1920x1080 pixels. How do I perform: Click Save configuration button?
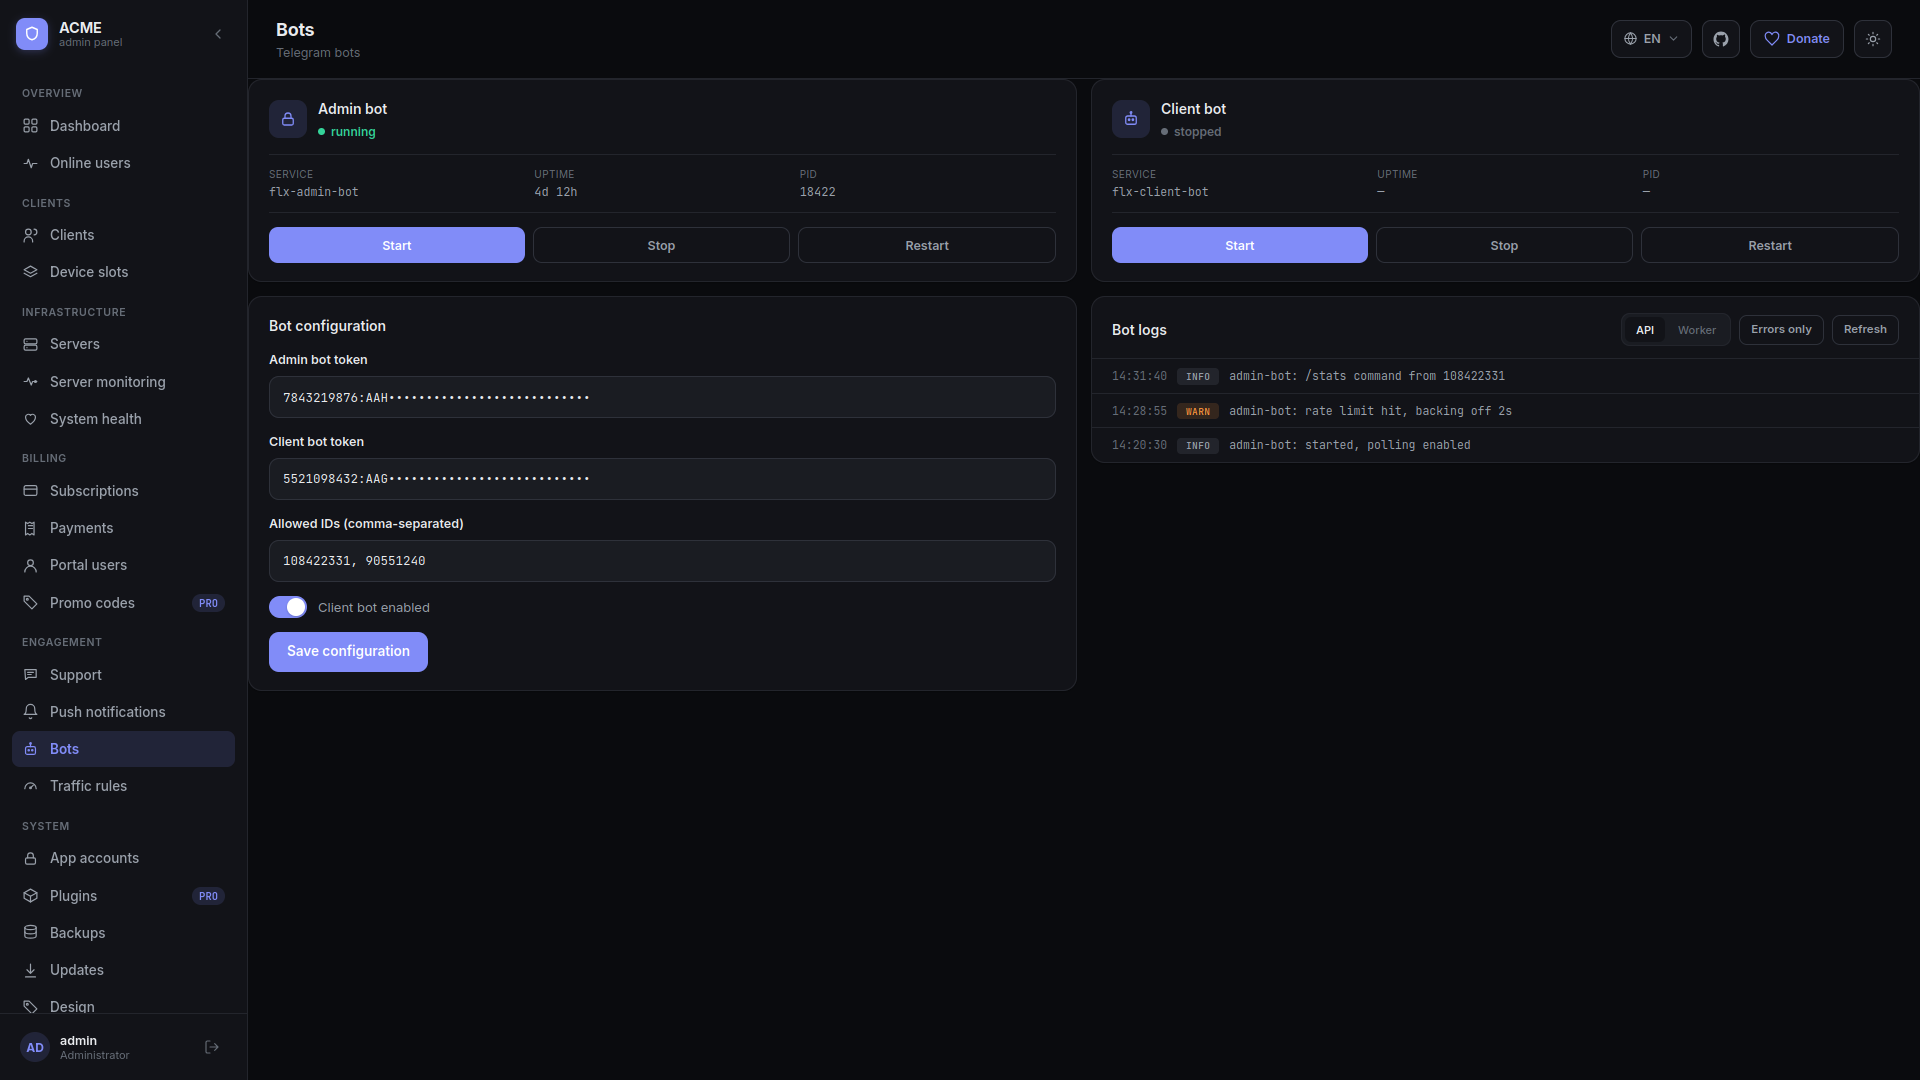click(x=348, y=652)
